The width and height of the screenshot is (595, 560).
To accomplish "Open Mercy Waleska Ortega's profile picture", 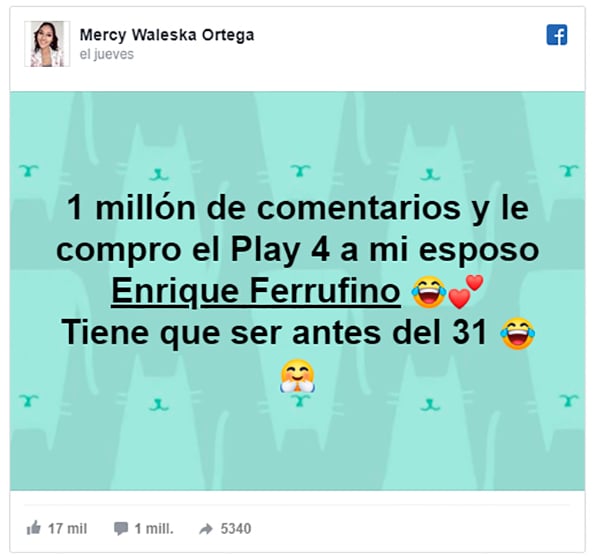I will [47, 44].
